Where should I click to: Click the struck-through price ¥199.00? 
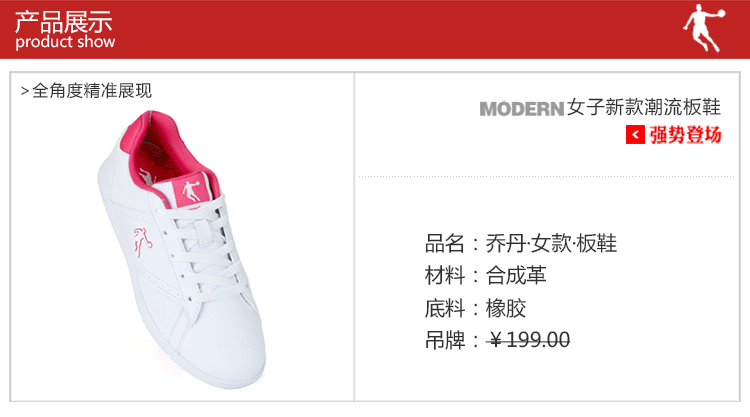coord(529,340)
